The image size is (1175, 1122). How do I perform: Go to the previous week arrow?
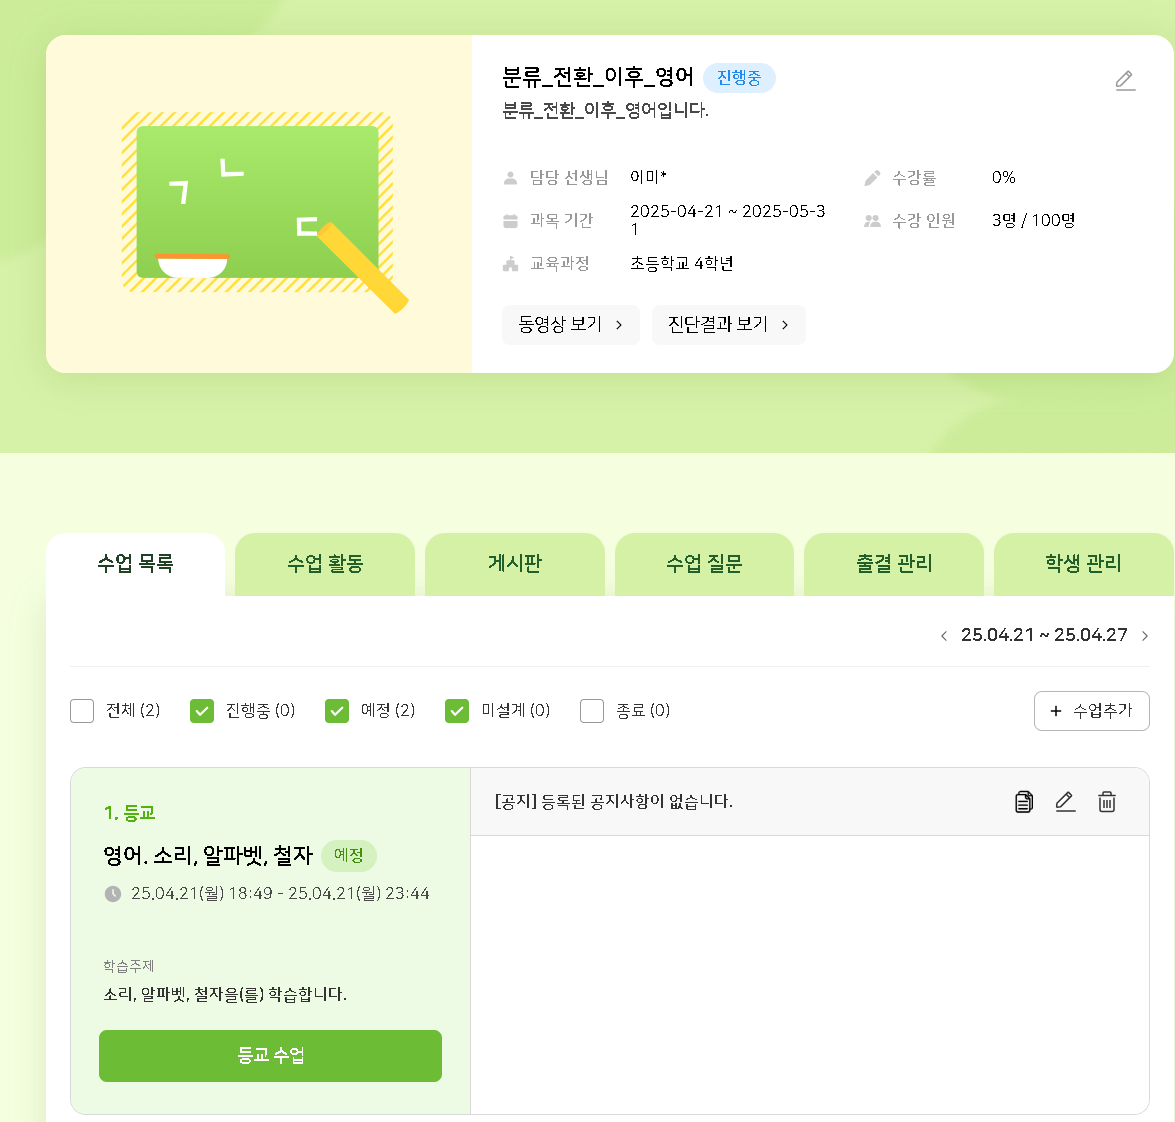(x=944, y=636)
